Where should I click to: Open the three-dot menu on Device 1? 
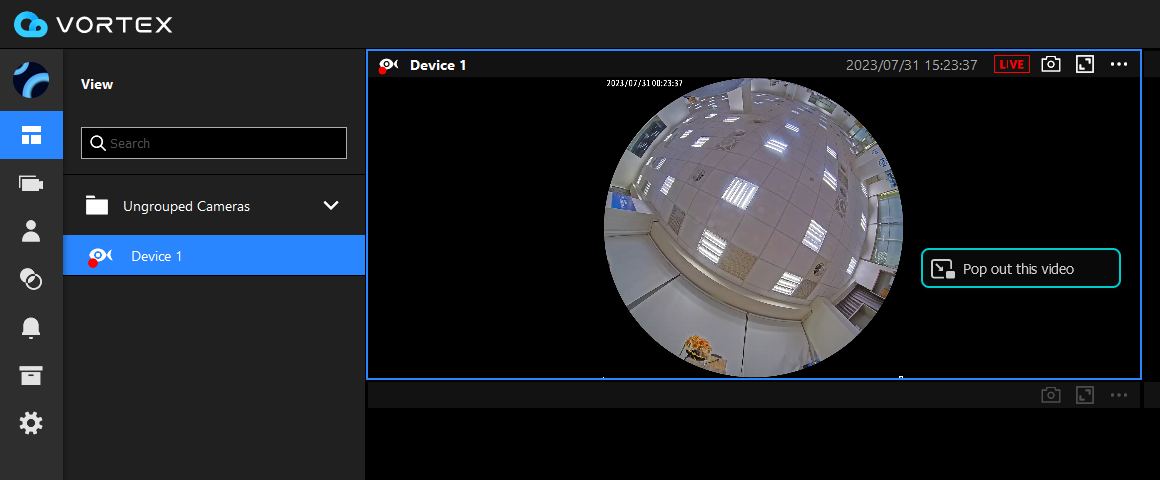tap(1118, 64)
